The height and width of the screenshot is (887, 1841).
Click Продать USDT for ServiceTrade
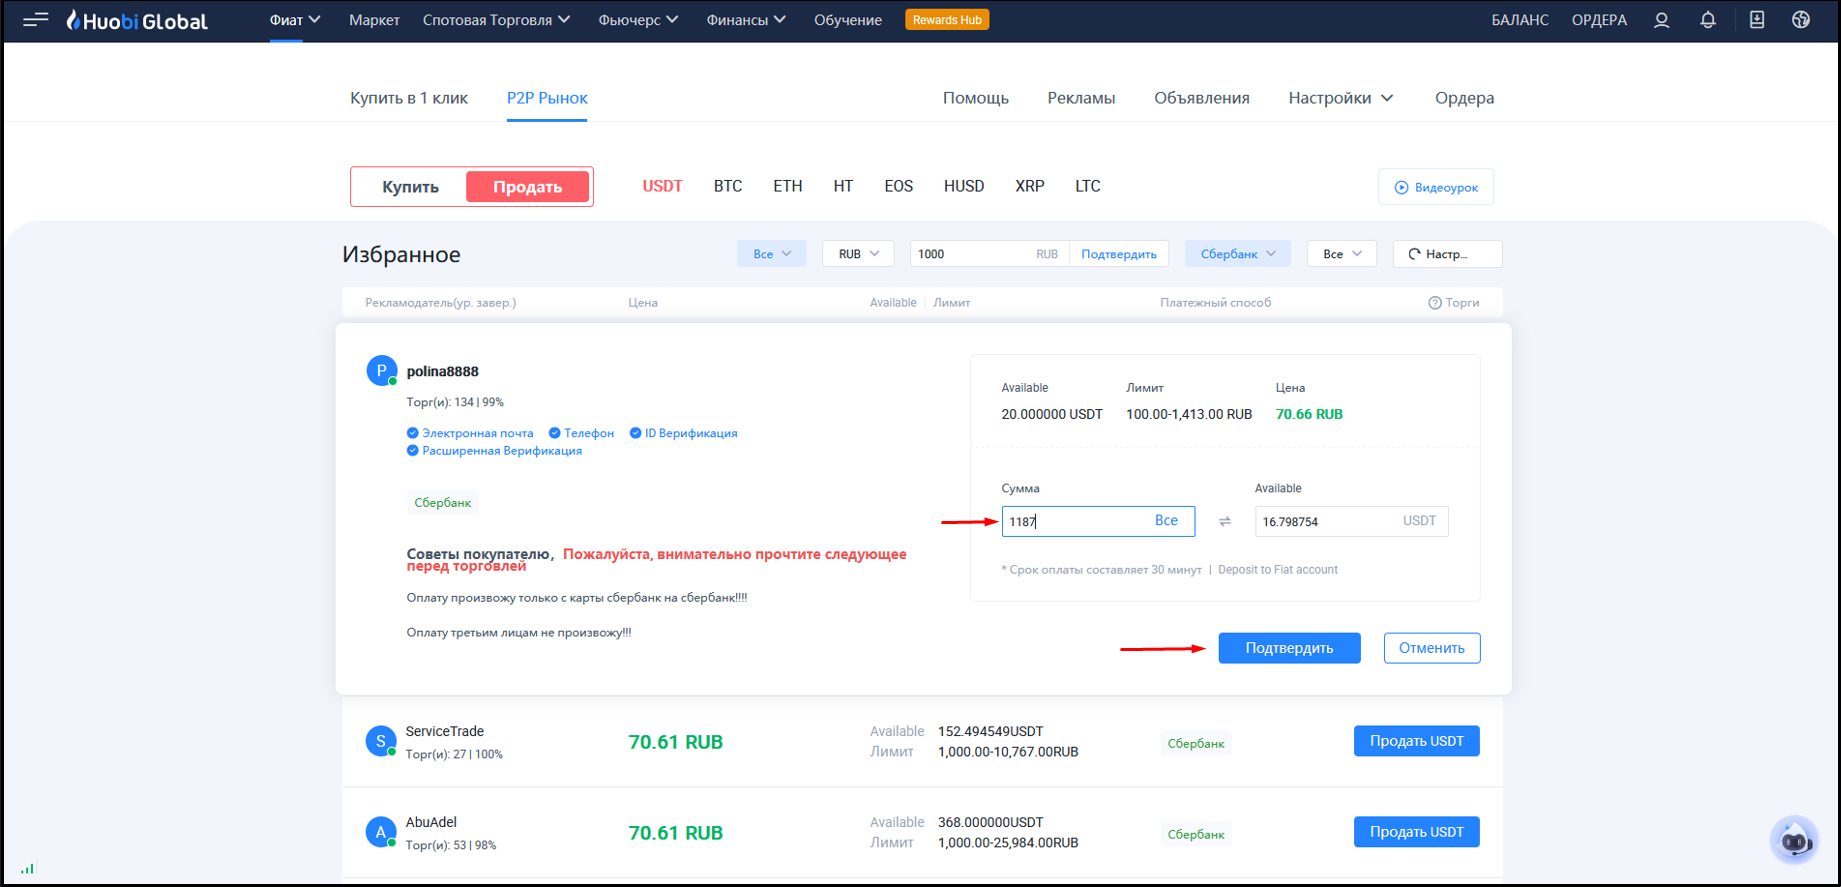(1417, 741)
